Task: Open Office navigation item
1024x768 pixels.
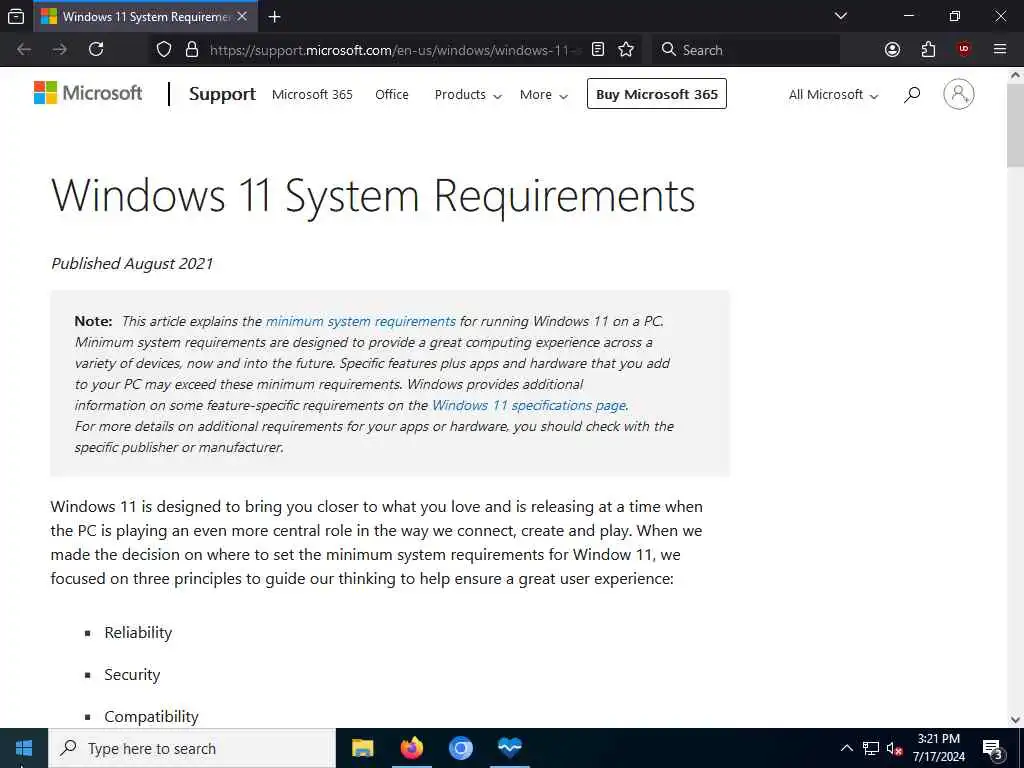Action: tap(392, 95)
